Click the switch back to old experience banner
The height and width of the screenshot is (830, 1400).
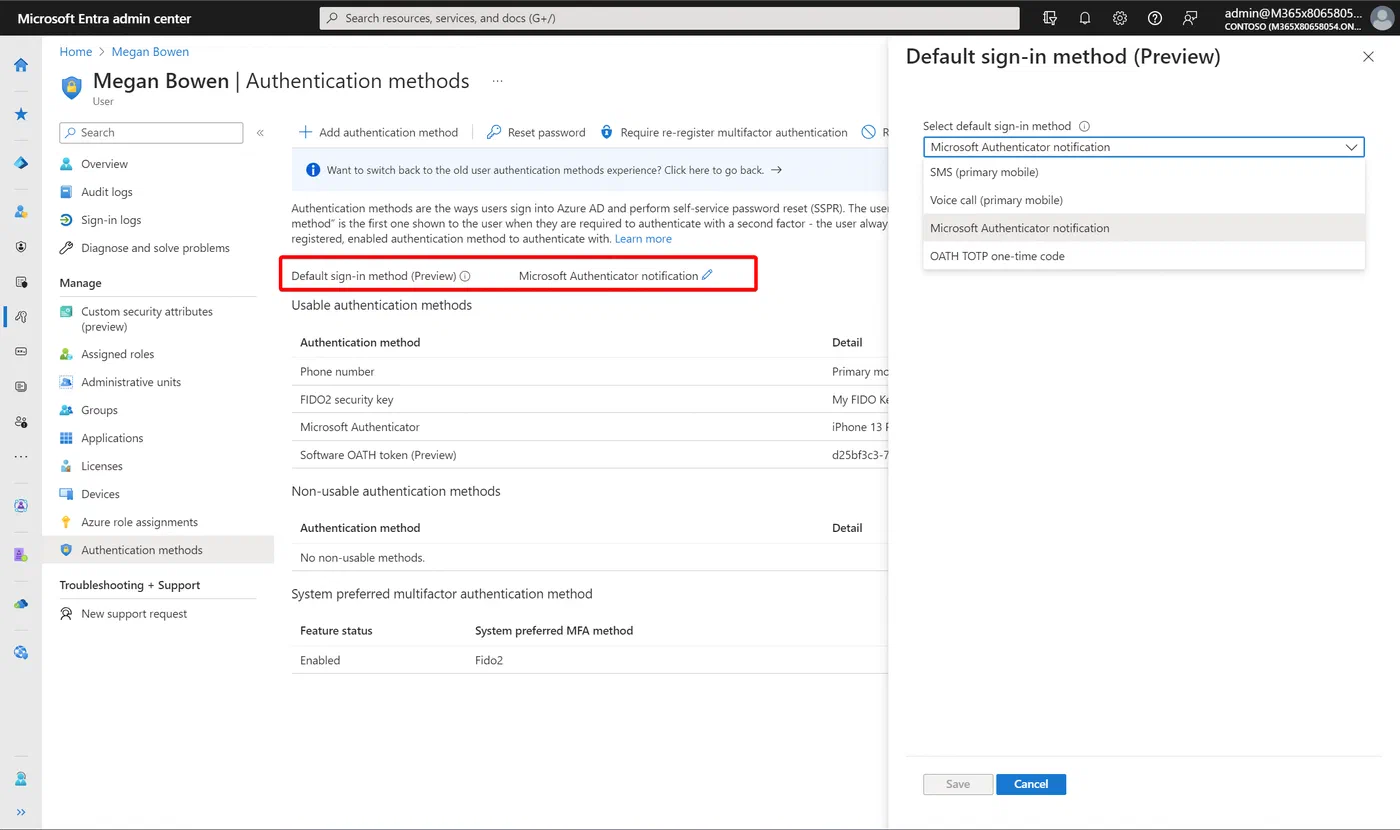590,170
